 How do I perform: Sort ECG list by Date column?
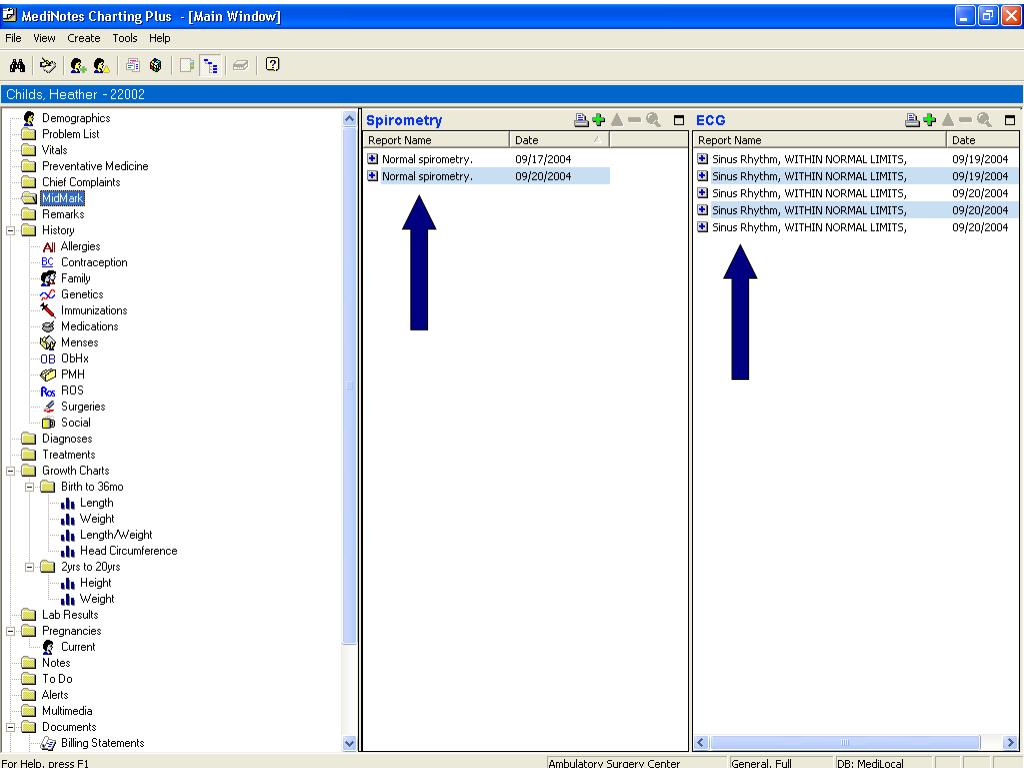click(x=982, y=140)
